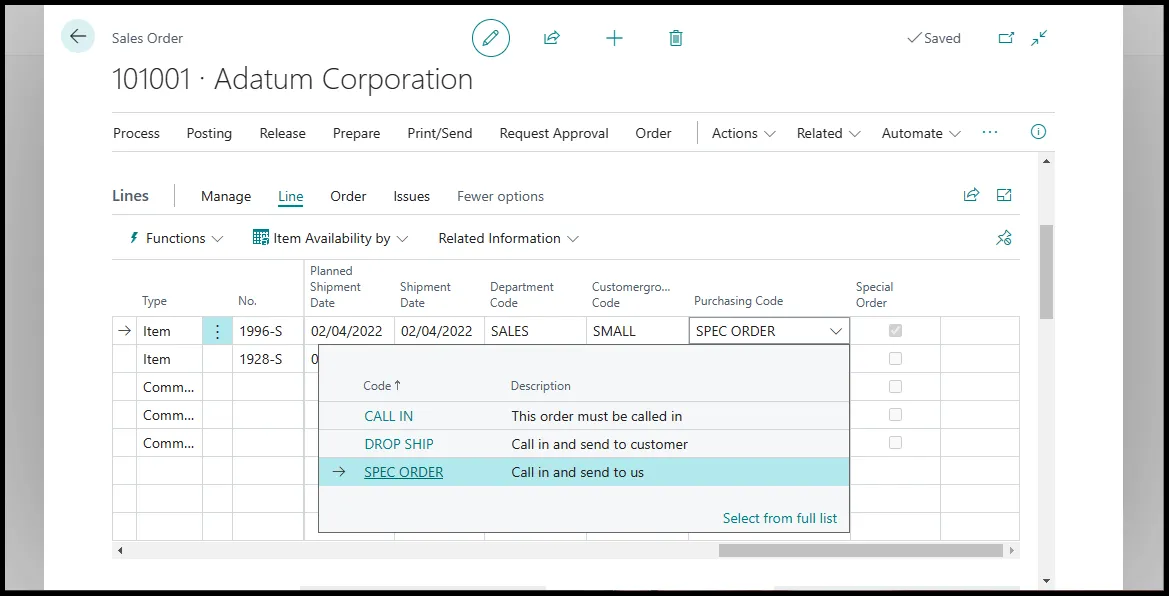Click 'Call in and send to customer' description
The image size is (1169, 596).
599,444
